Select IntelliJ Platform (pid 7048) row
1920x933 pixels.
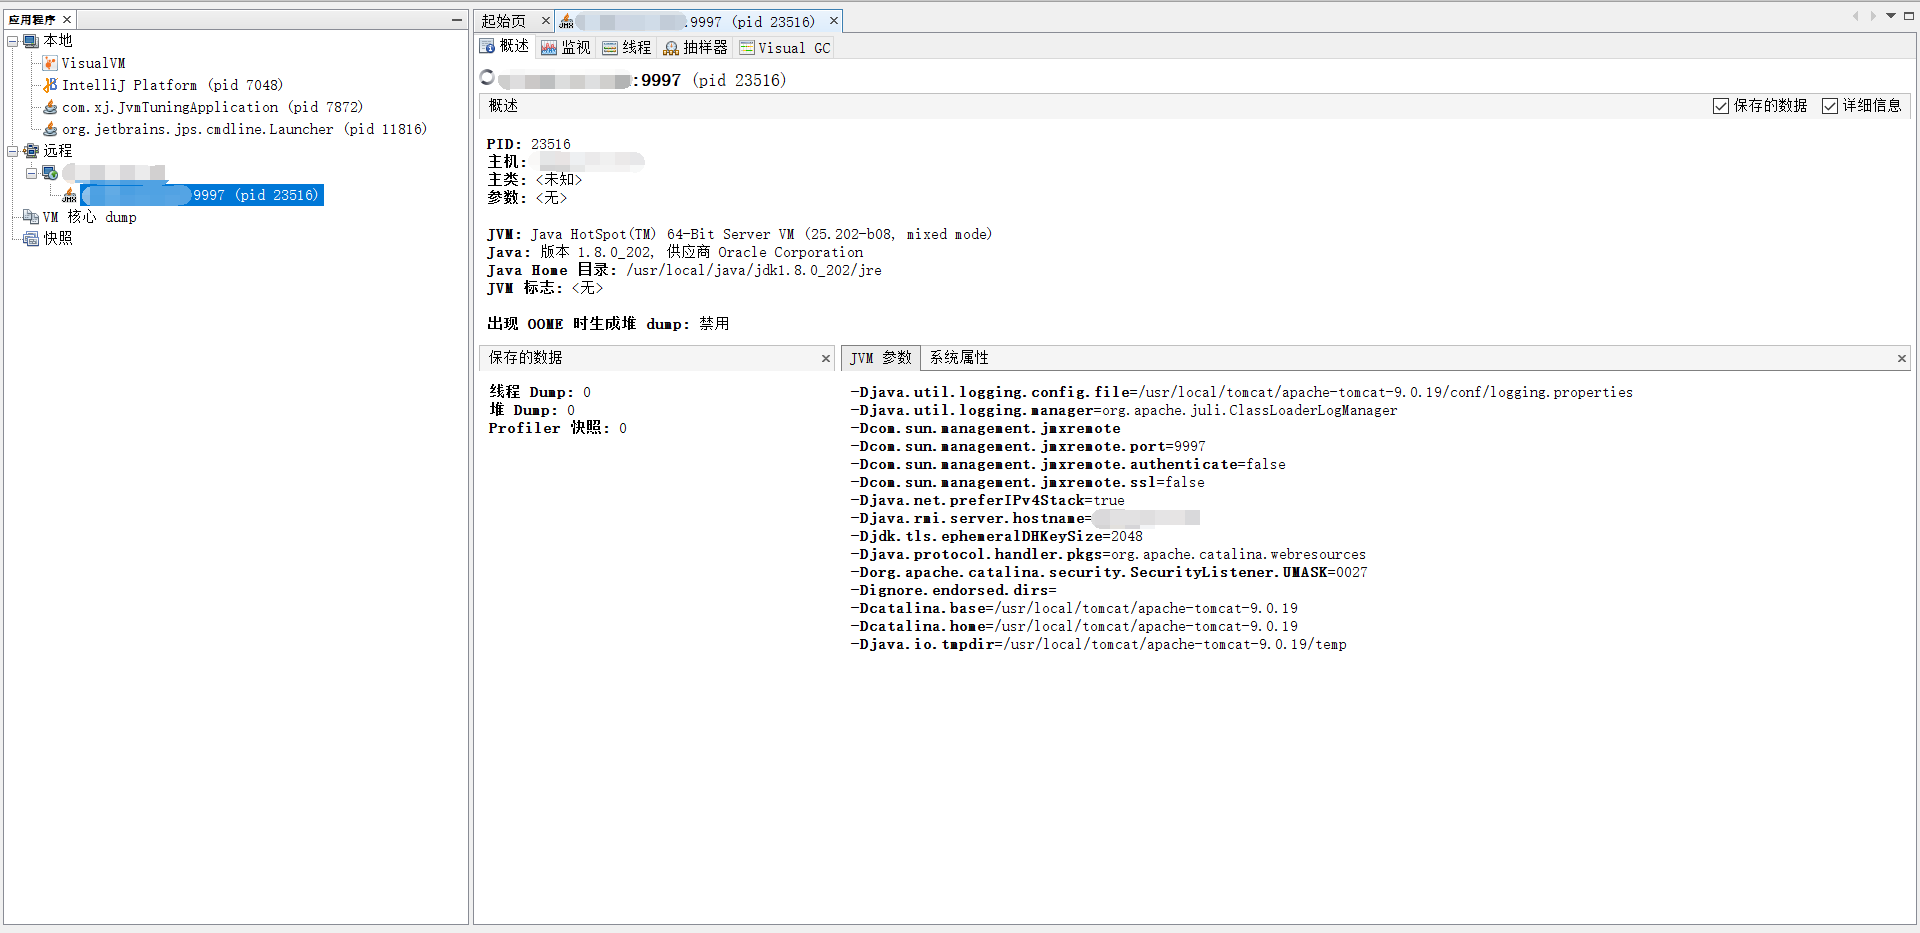(x=172, y=85)
